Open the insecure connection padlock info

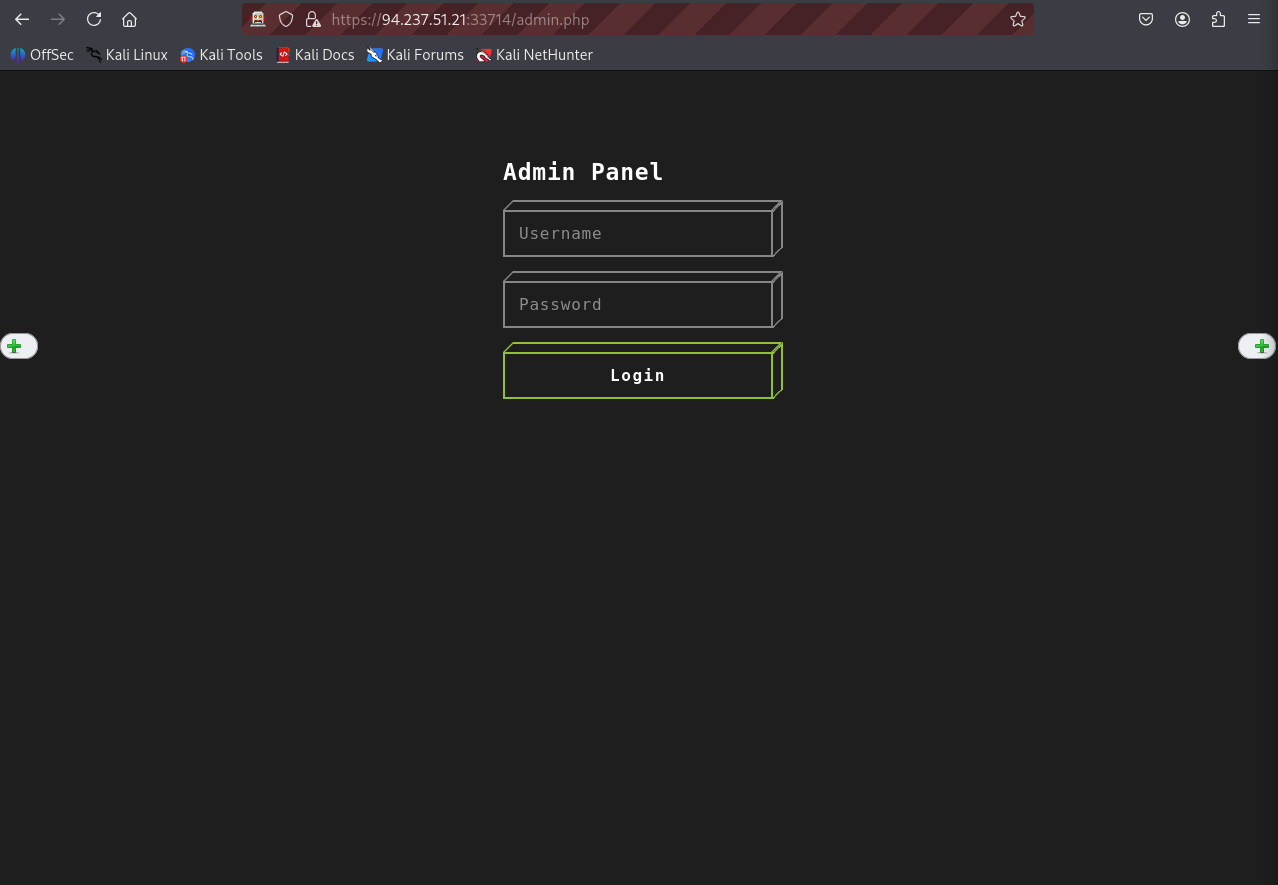tap(313, 19)
